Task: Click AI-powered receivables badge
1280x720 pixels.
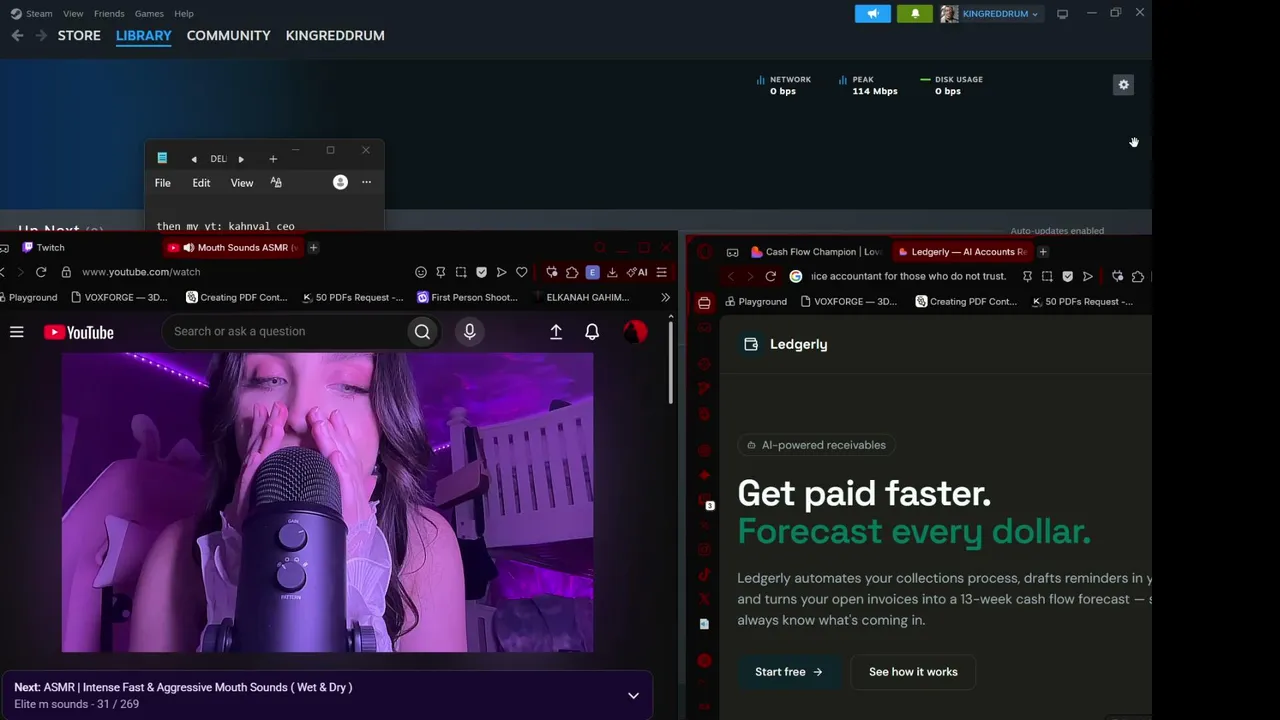Action: point(816,445)
